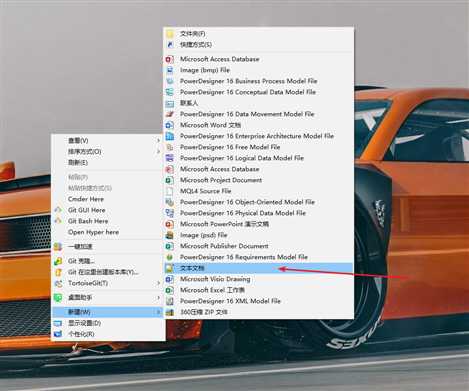Expand the 桌面助手 submenu arrow
This screenshot has width=469, height=391.
pyautogui.click(x=158, y=297)
